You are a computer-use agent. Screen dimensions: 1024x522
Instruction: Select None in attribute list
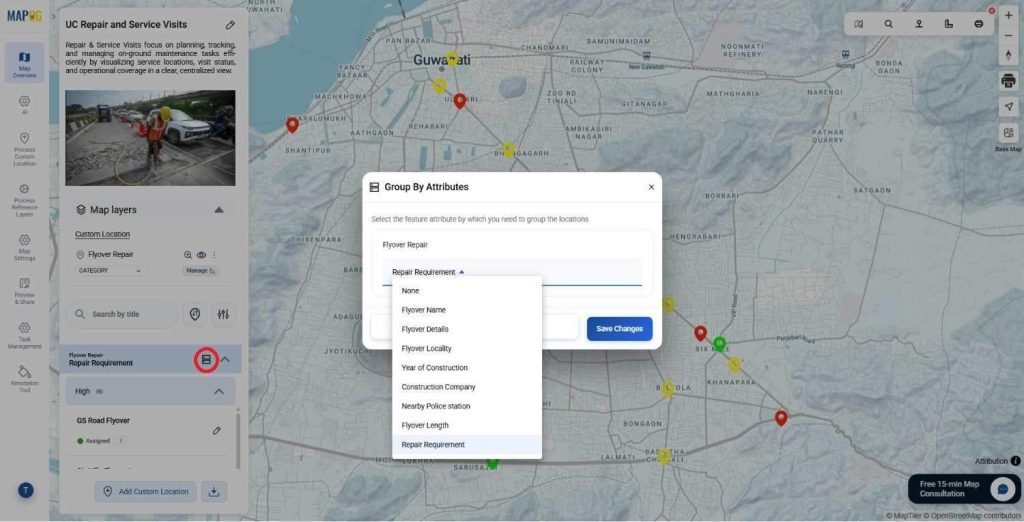tap(467, 291)
